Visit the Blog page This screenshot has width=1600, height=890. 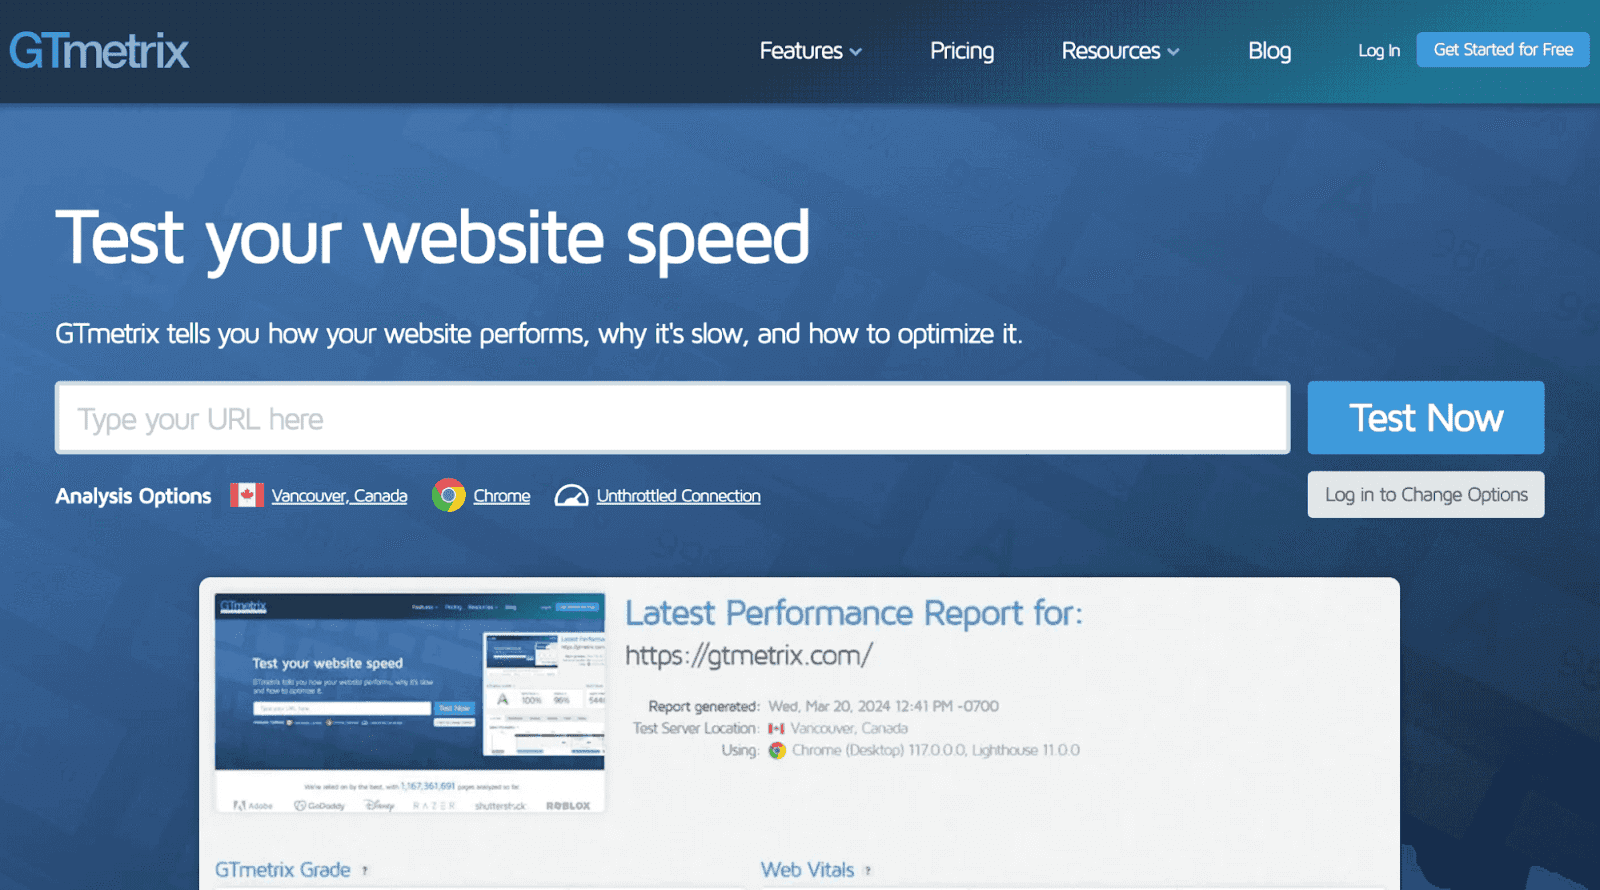pyautogui.click(x=1269, y=51)
